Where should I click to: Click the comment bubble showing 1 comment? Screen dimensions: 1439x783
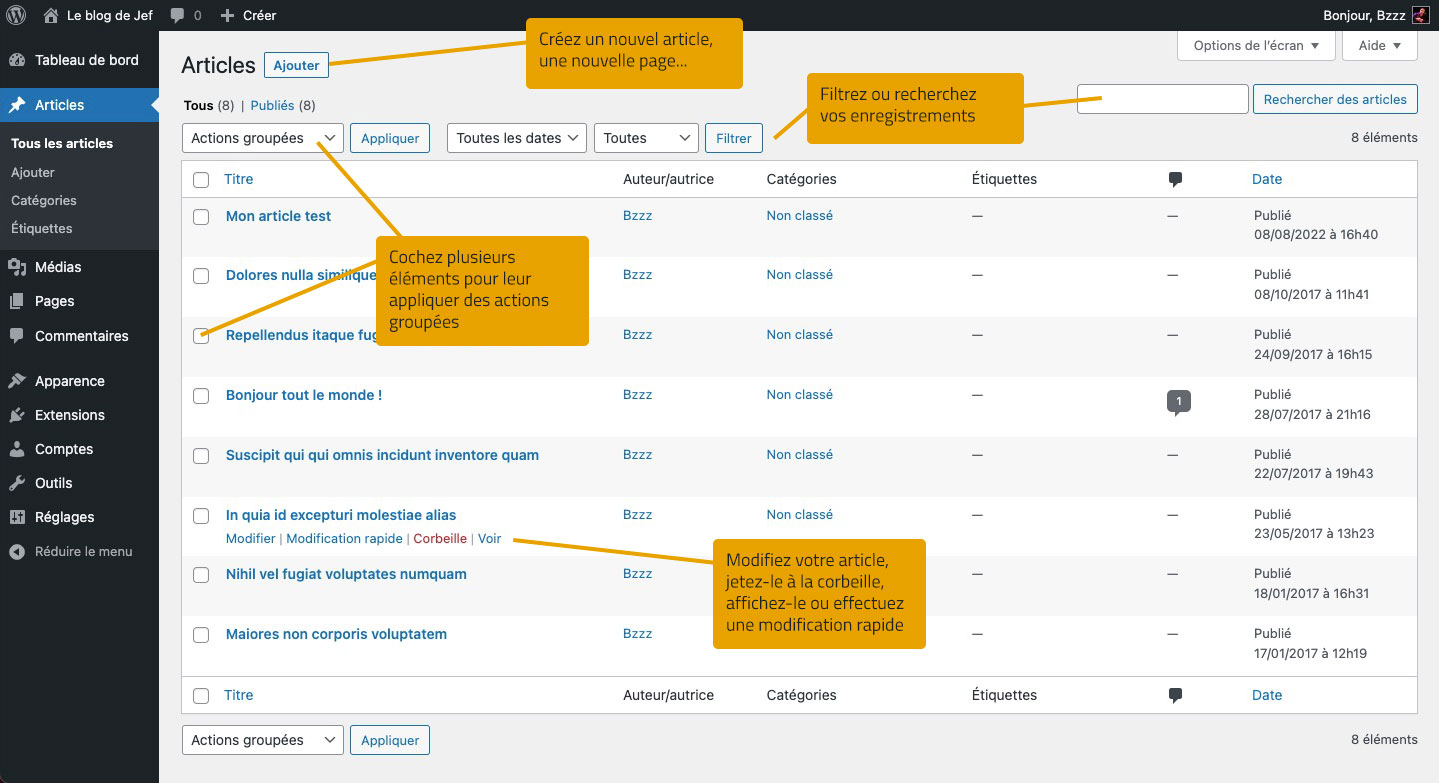coord(1179,402)
